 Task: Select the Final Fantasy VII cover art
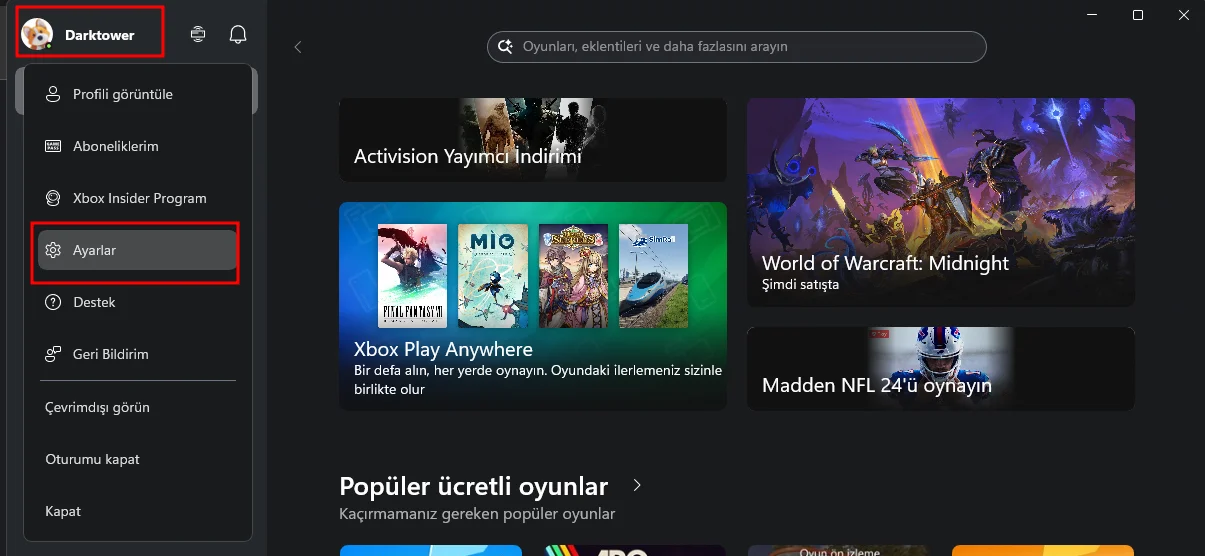point(413,276)
